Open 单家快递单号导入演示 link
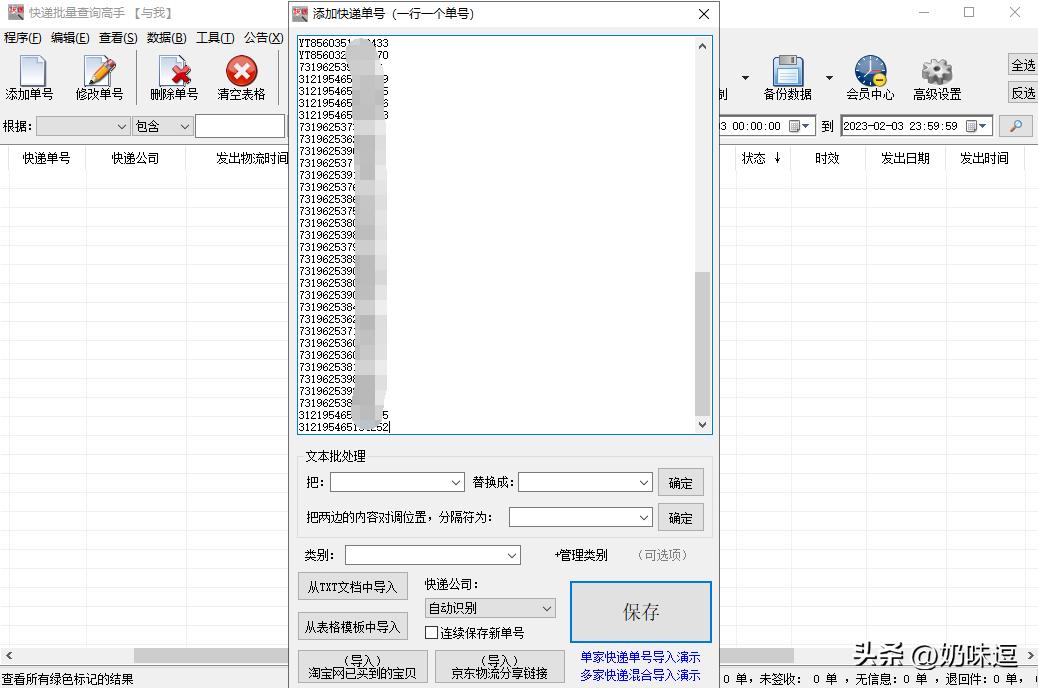This screenshot has height=688, width=1038. tap(640, 657)
